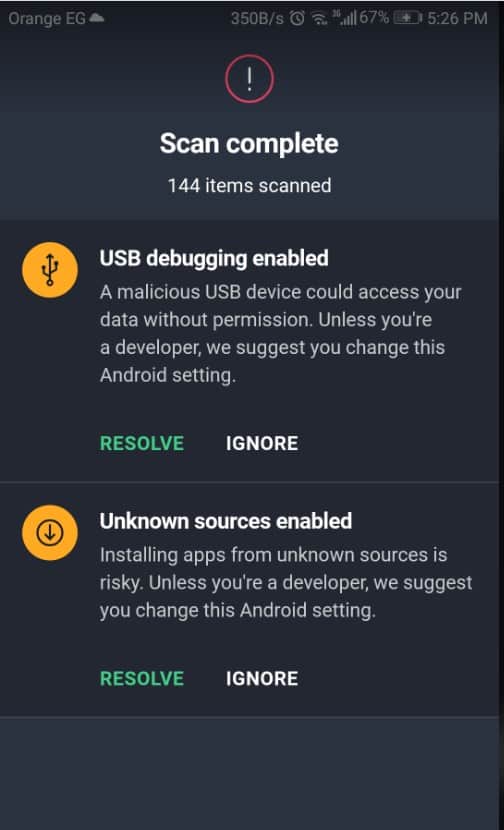Tap the alarm clock status icon
504x830 pixels.
(298, 19)
